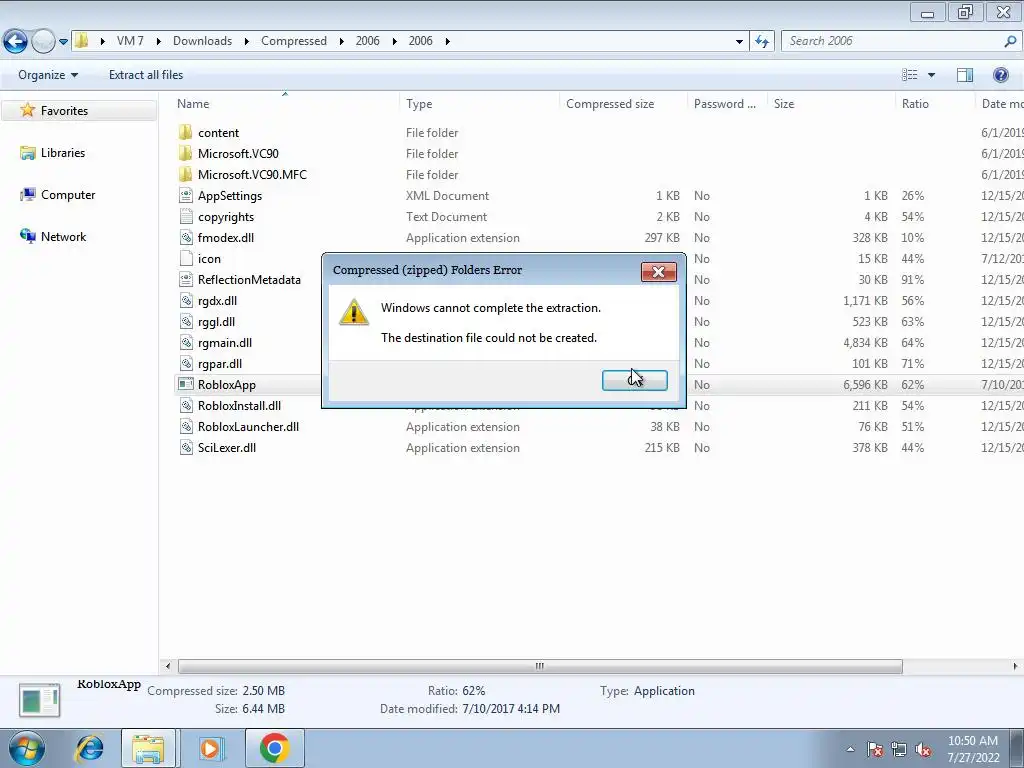Click the scroll right arrow

pyautogui.click(x=1015, y=666)
